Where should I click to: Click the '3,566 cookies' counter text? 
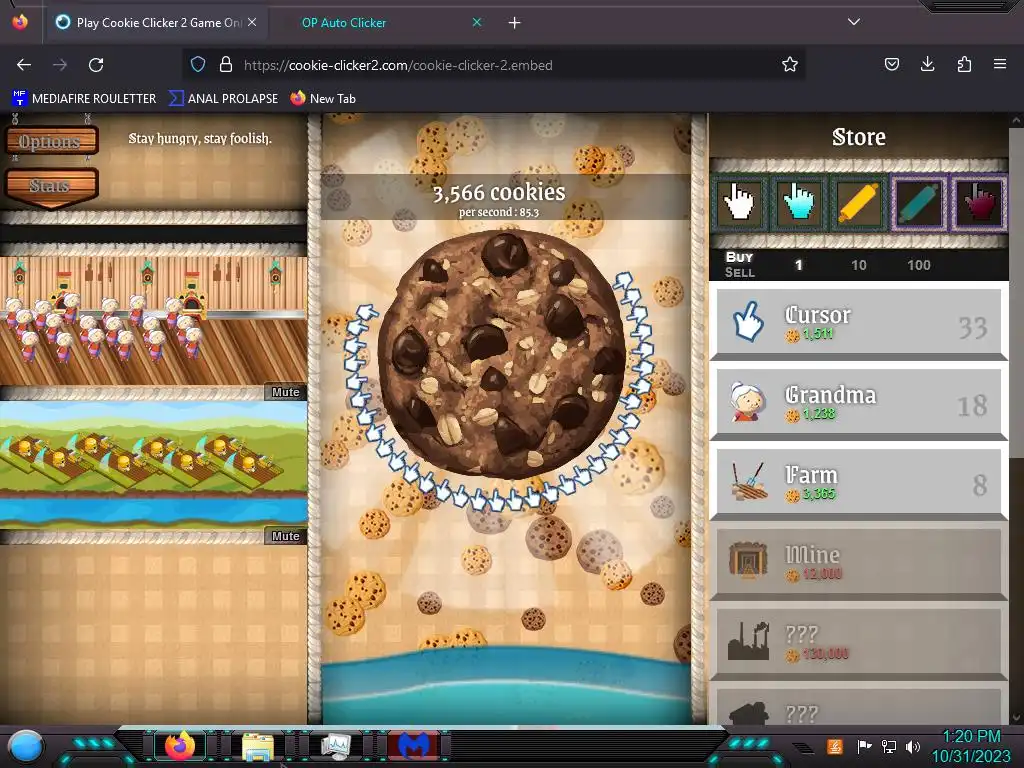499,192
